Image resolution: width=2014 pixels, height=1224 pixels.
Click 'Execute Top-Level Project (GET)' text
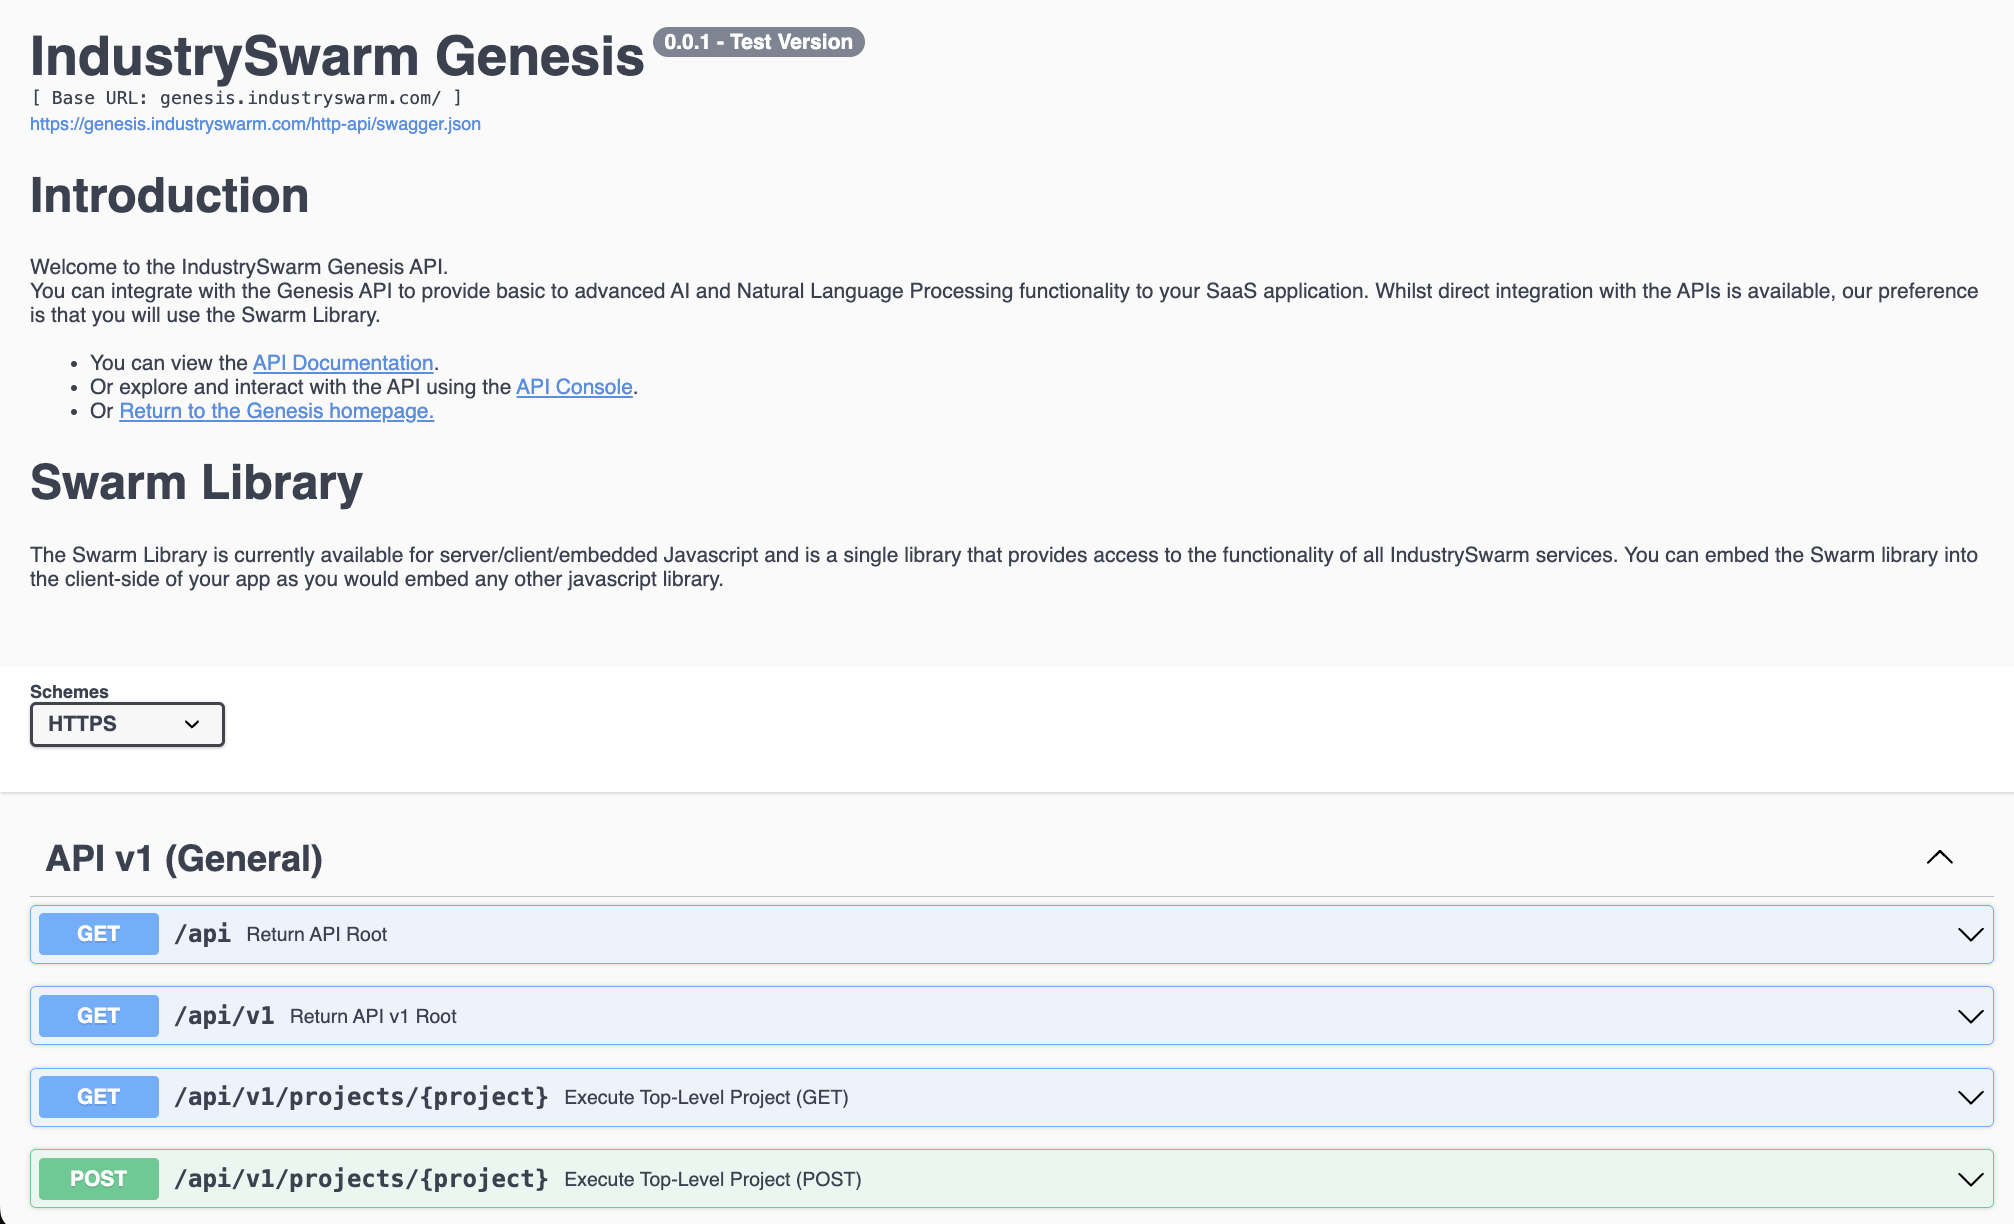pyautogui.click(x=706, y=1098)
